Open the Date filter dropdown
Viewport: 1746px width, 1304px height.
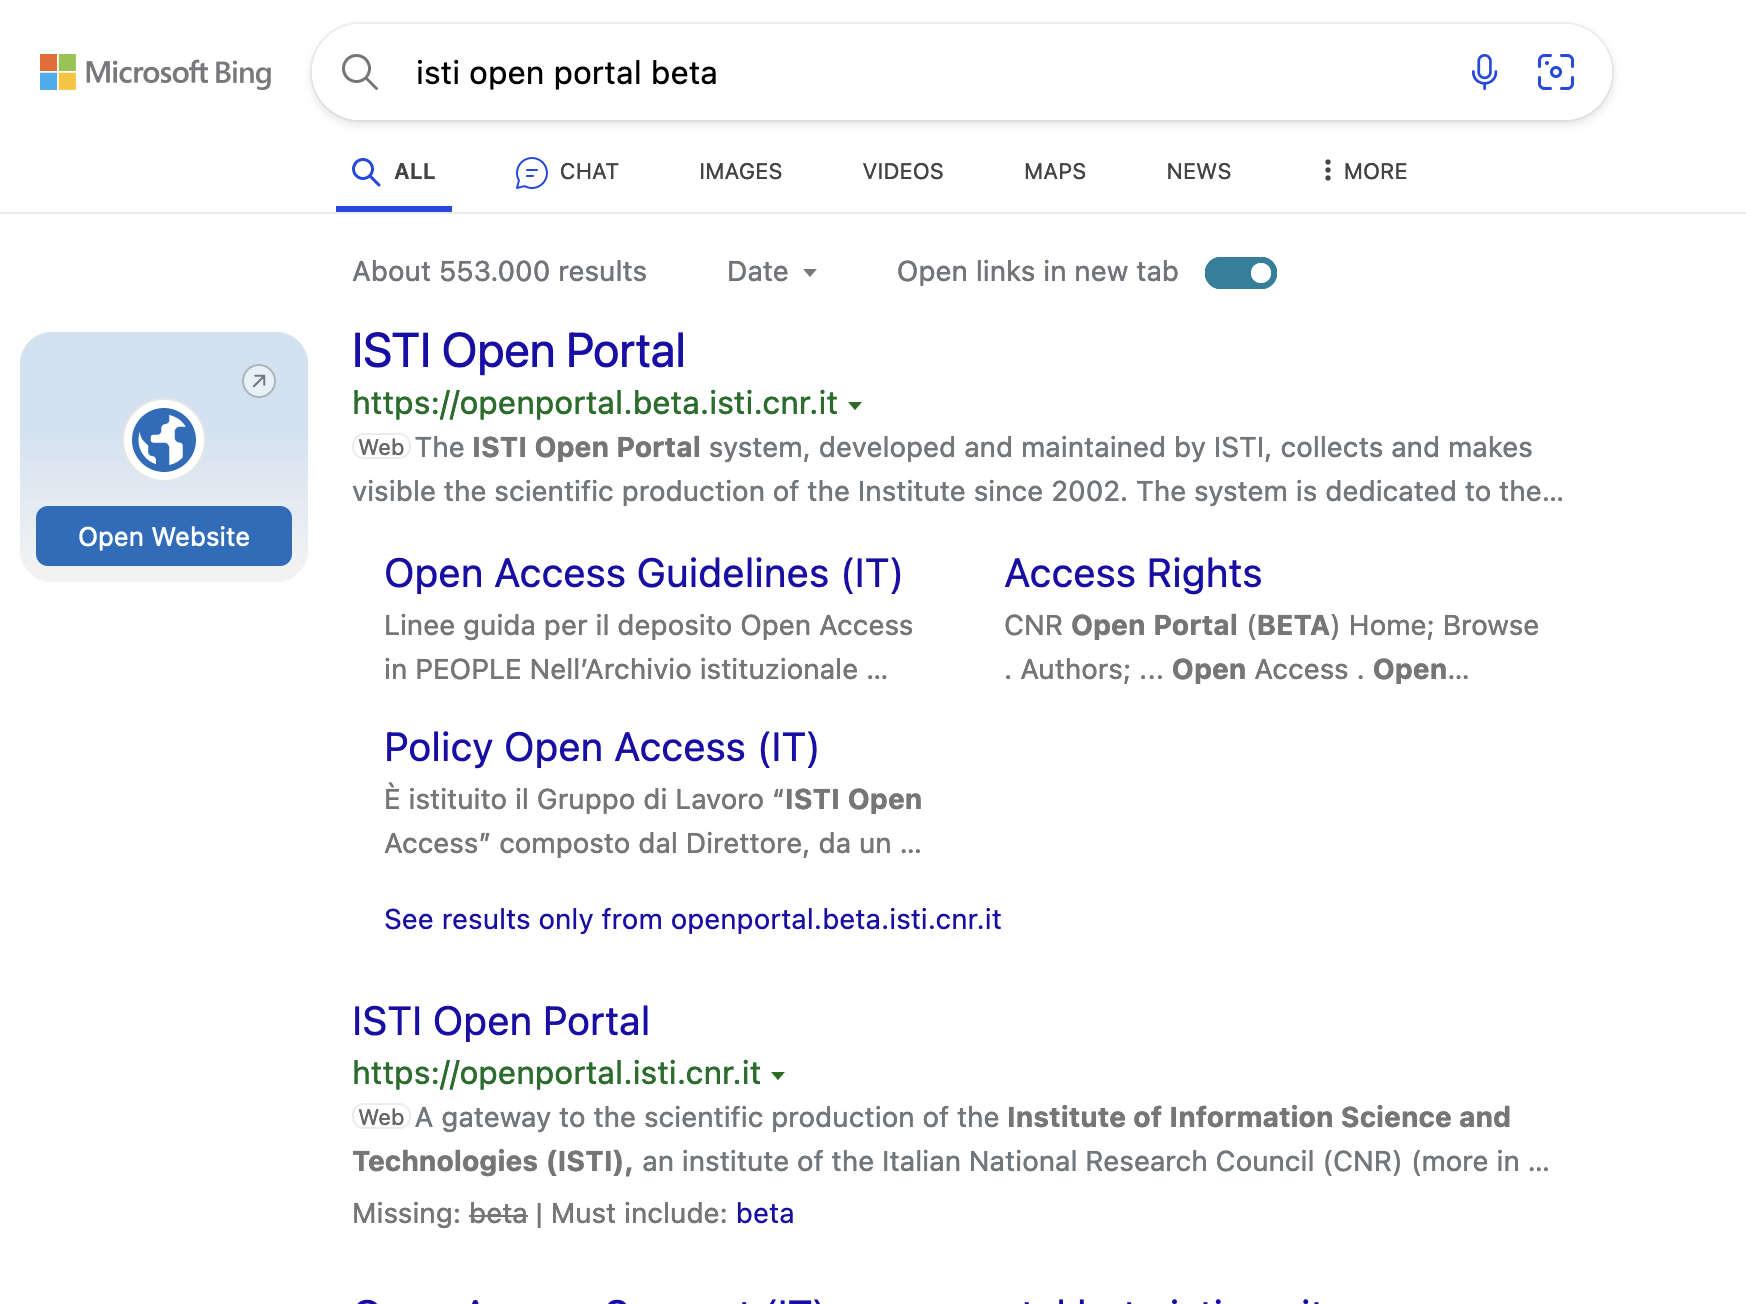[x=772, y=272]
